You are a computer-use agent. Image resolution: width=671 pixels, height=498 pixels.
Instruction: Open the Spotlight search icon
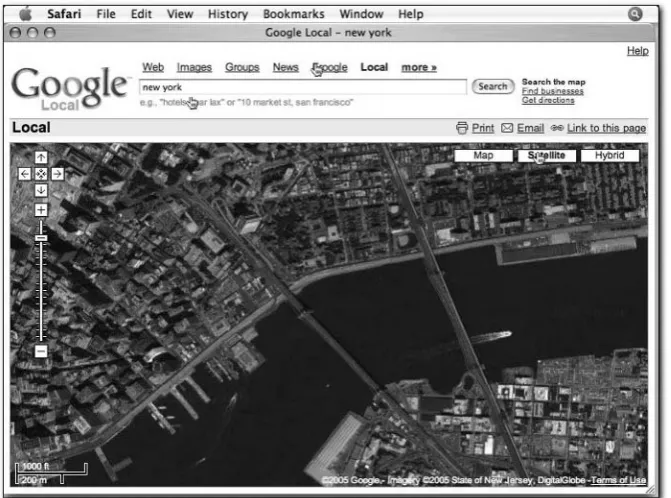tap(635, 14)
